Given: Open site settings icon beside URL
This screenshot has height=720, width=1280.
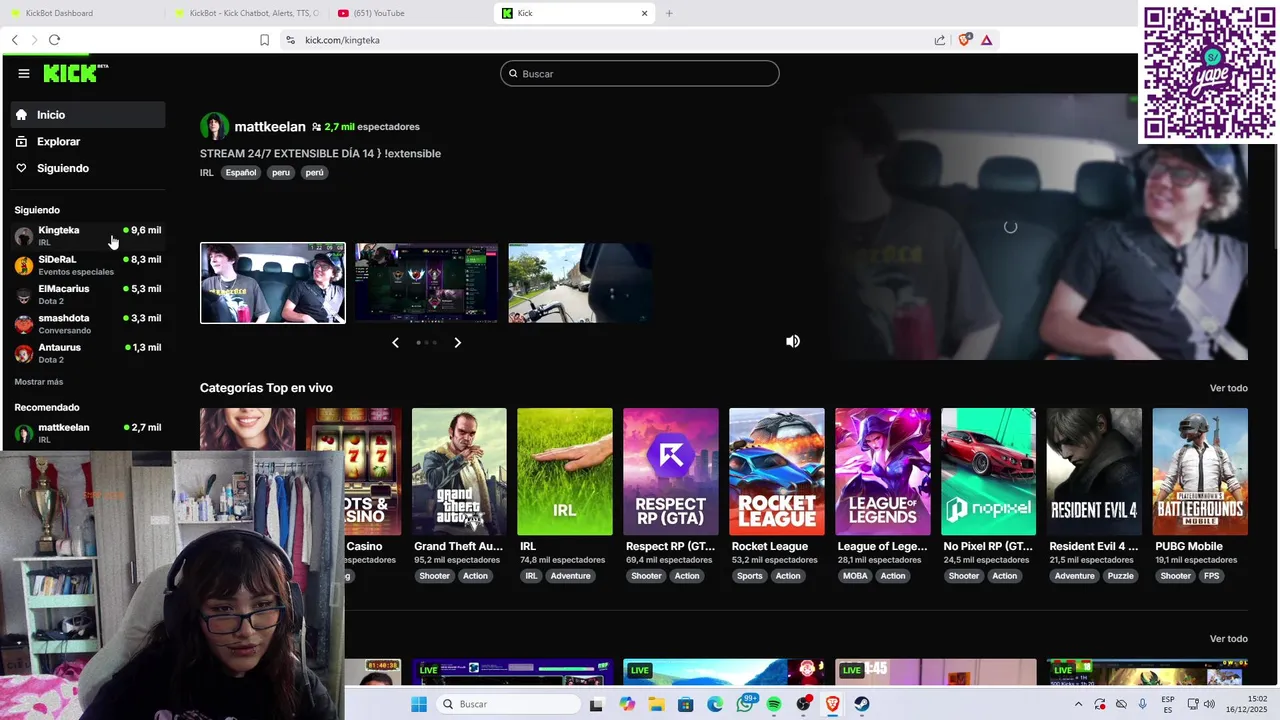Looking at the screenshot, I should point(290,40).
